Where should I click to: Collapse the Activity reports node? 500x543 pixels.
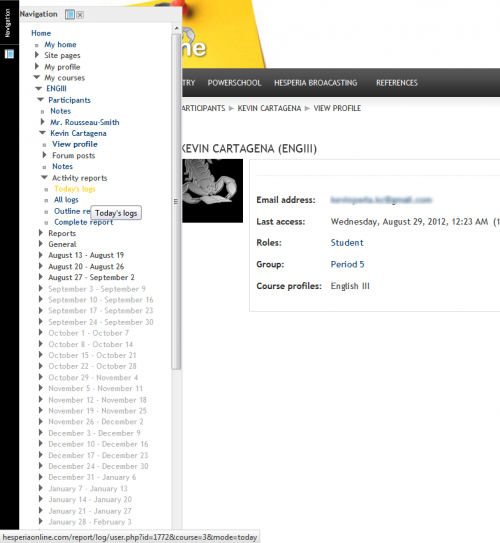[44, 177]
